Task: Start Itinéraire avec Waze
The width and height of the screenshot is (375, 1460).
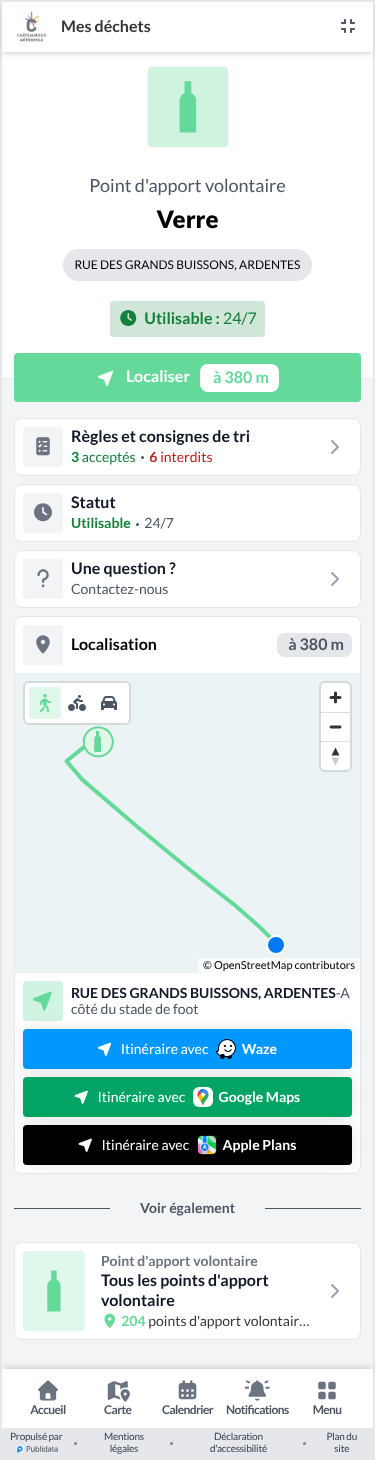Action: (x=187, y=1049)
